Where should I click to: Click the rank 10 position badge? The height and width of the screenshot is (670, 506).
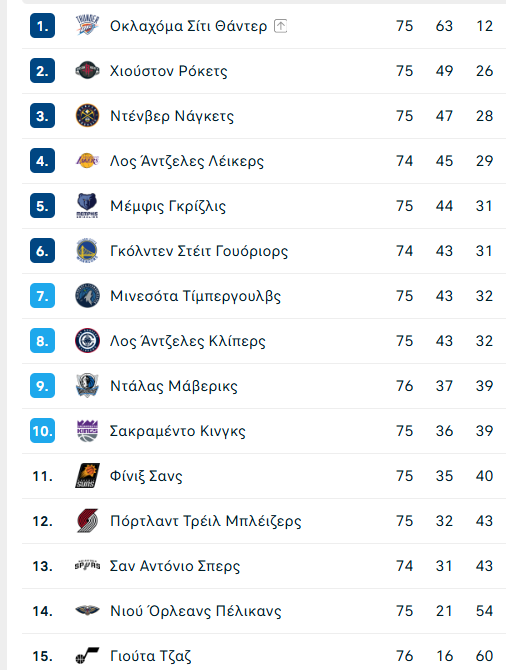(42, 431)
